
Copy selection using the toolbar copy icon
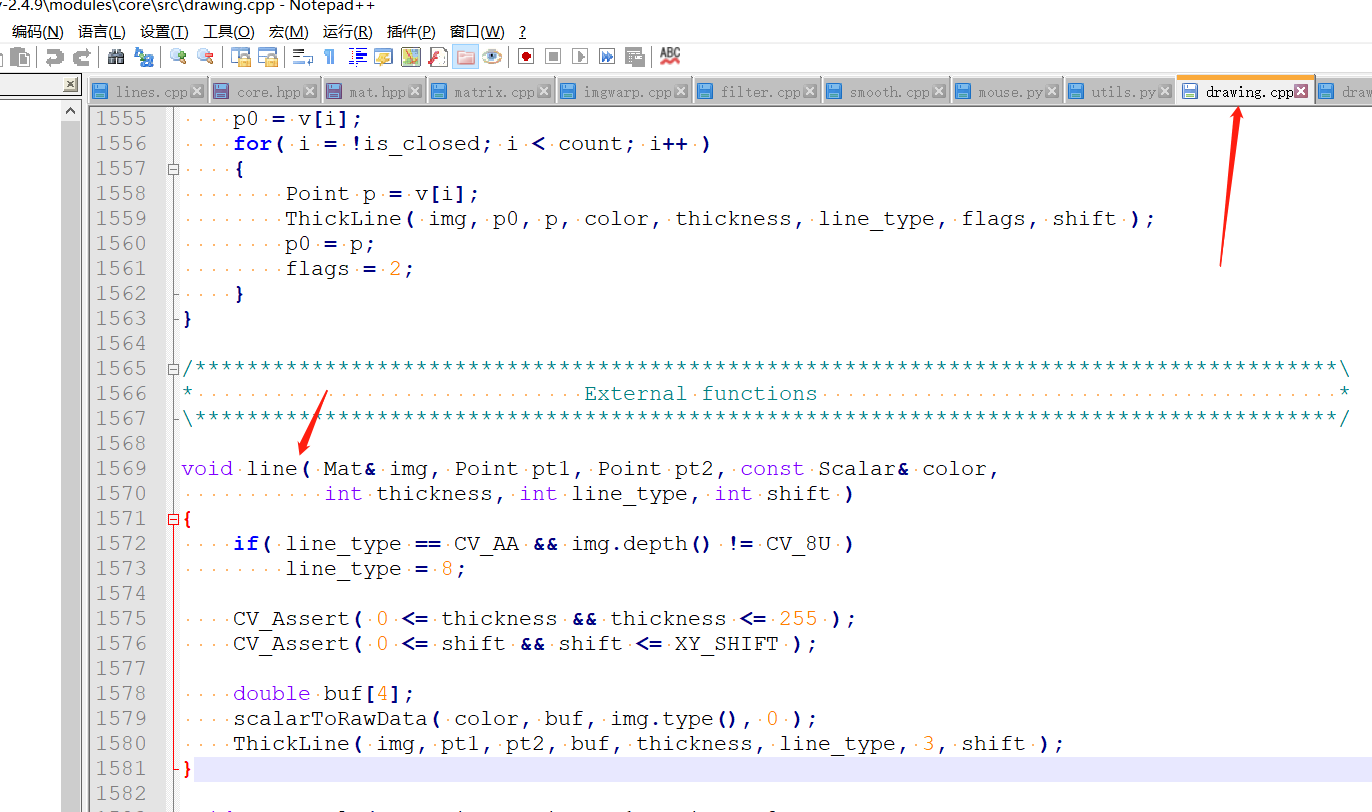[20, 57]
